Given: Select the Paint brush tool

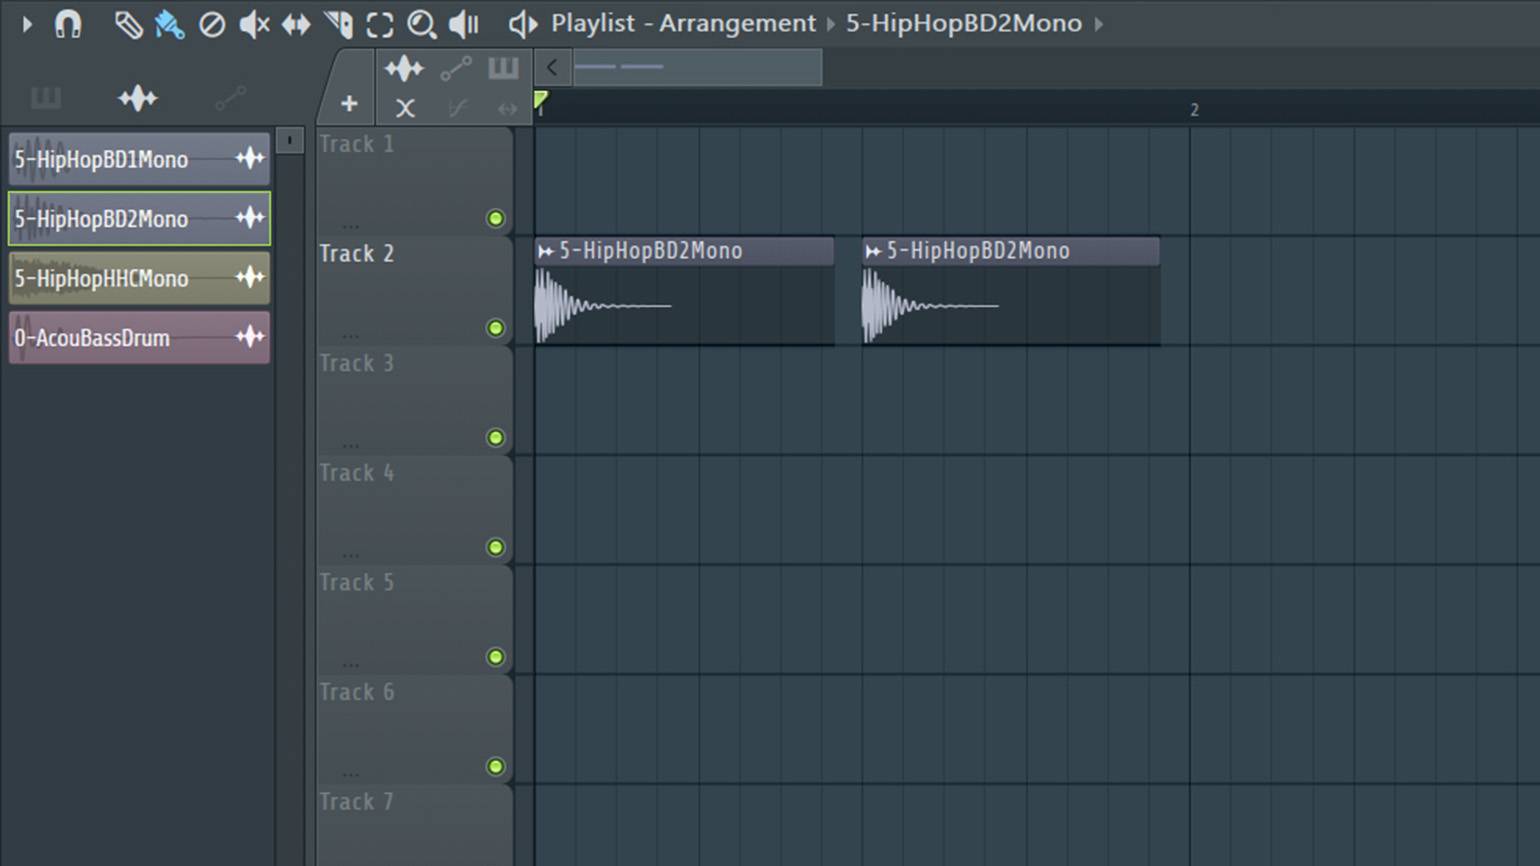Looking at the screenshot, I should [169, 24].
